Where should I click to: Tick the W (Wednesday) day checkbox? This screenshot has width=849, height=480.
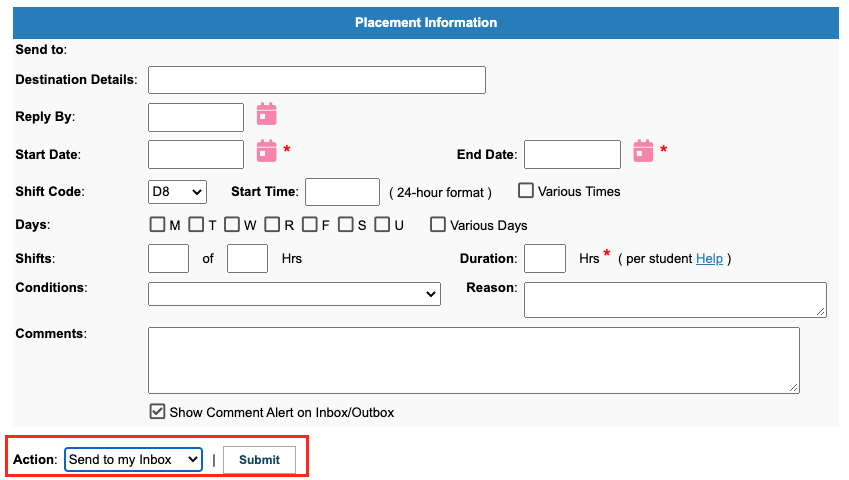232,225
